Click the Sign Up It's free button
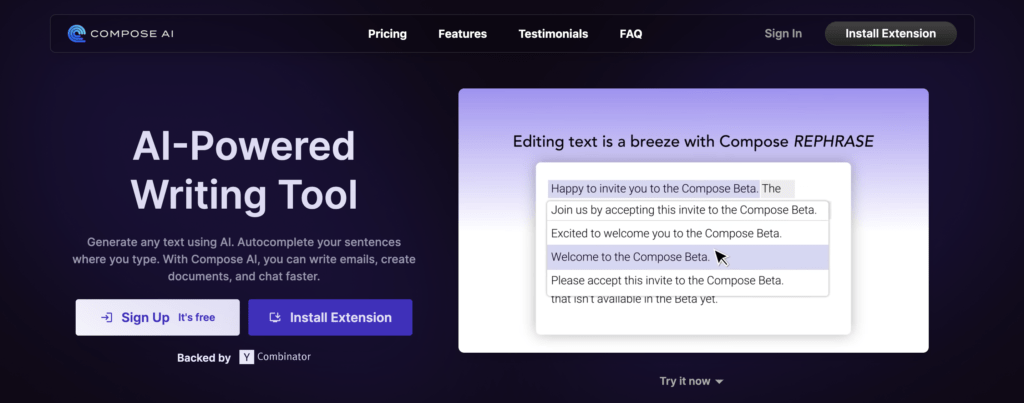 tap(157, 317)
